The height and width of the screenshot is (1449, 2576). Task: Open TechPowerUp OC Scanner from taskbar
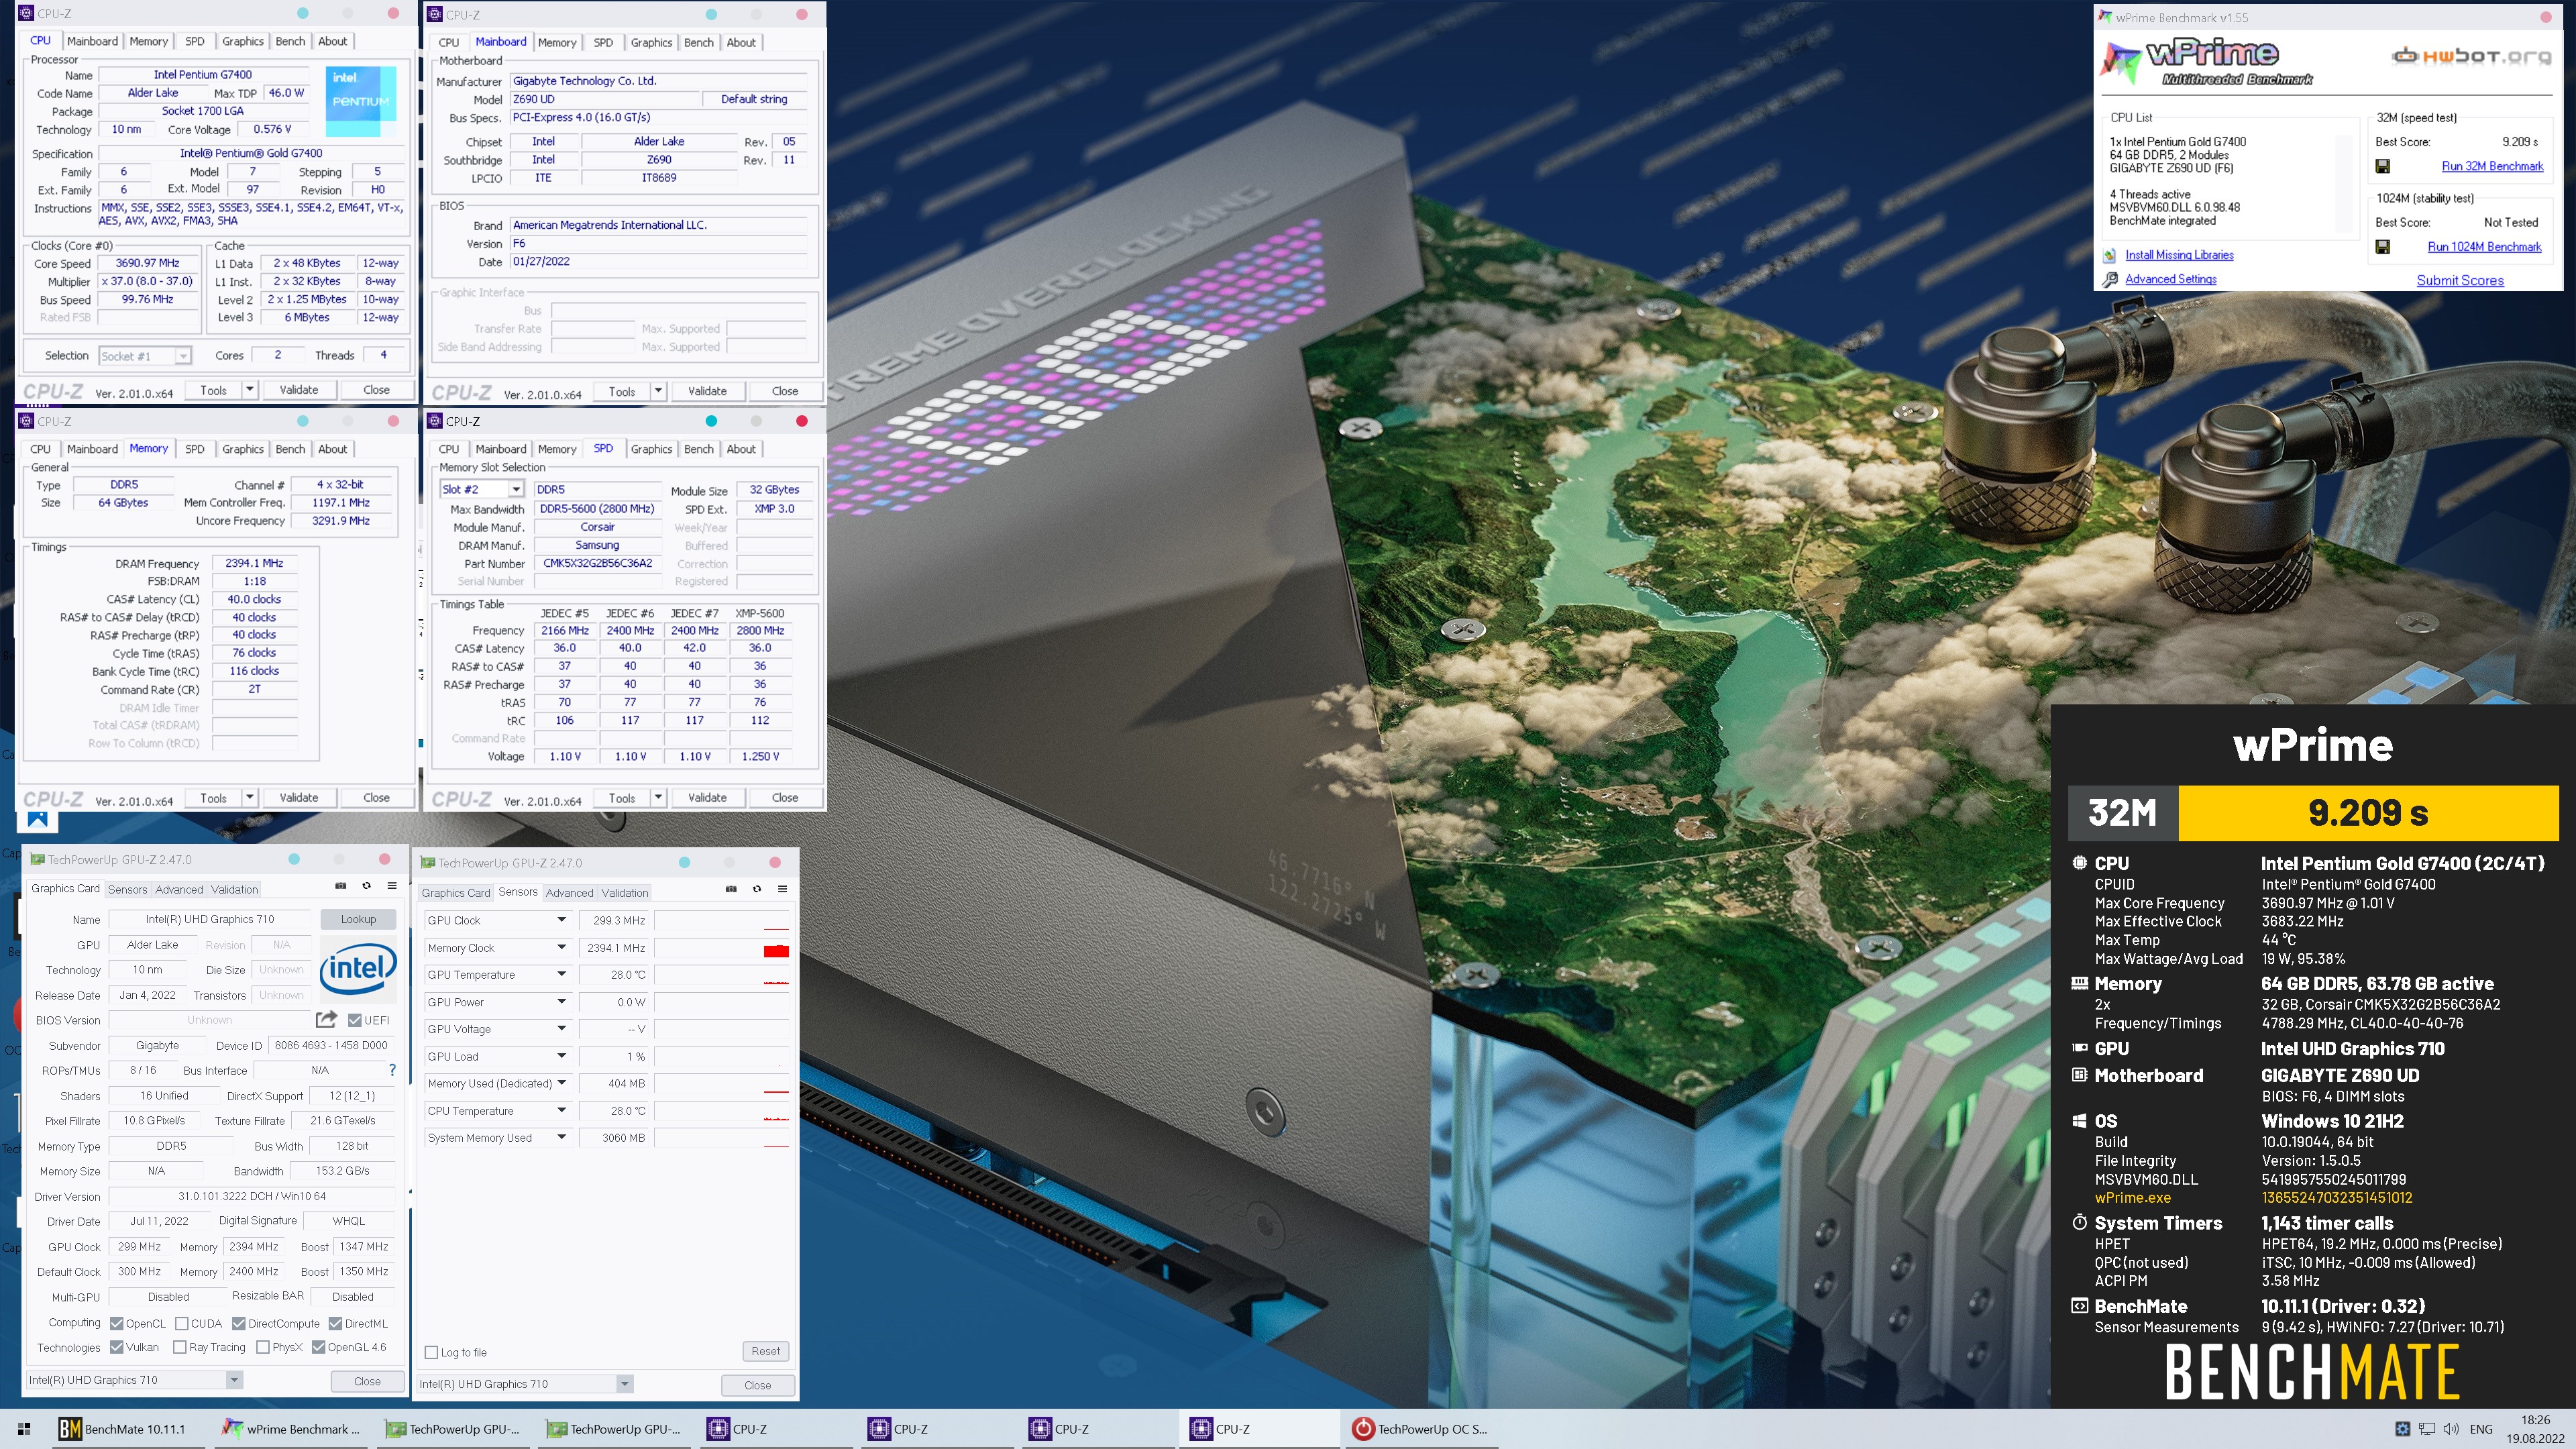click(1420, 1429)
